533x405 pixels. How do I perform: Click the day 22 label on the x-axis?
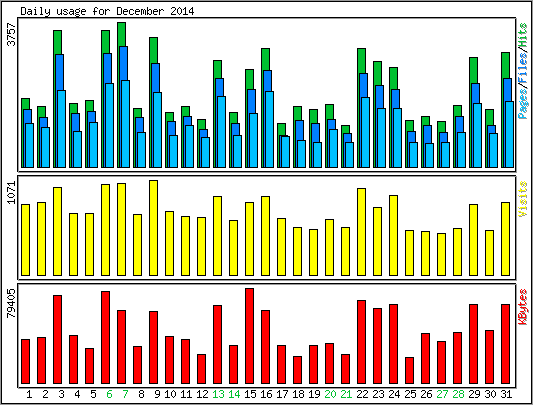(x=362, y=394)
